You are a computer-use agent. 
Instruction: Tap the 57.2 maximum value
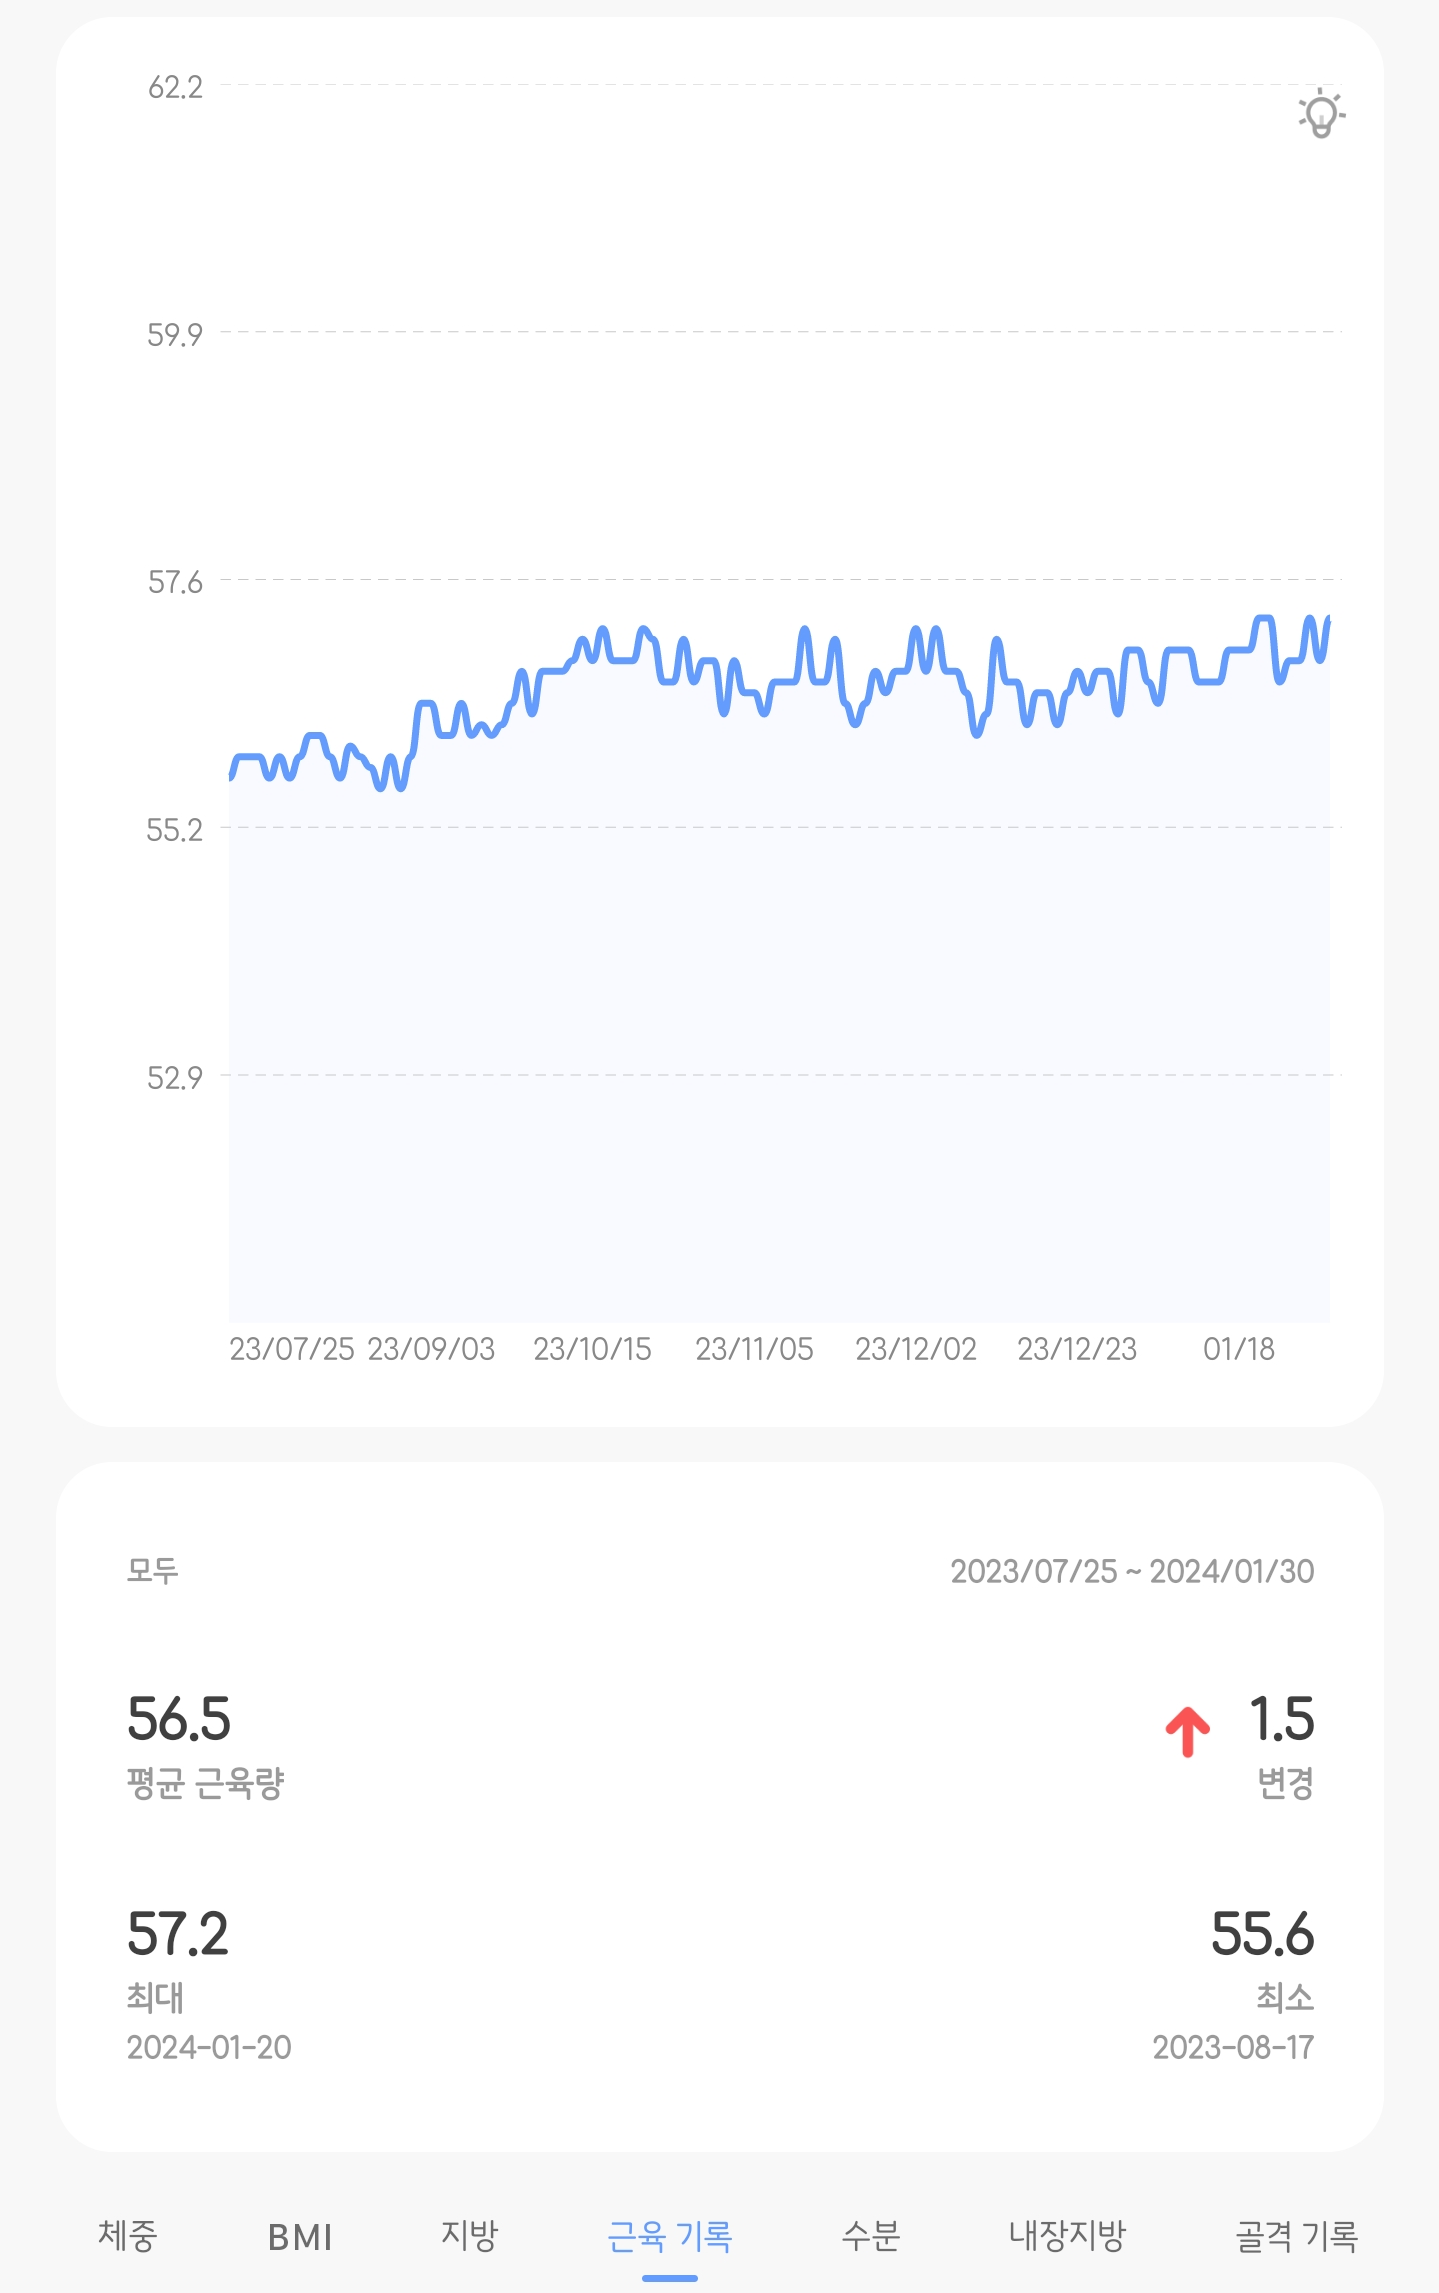tap(178, 1933)
